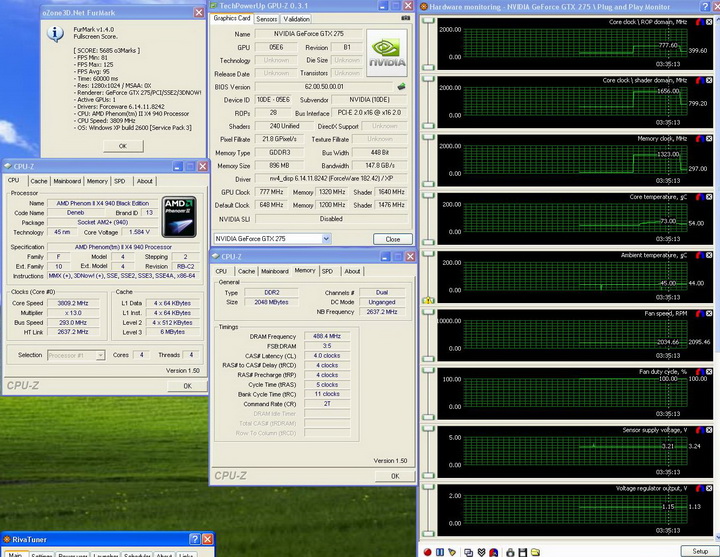Click the Level 3 cache 6 MBytes value
Screen dimensions: 720x557
[173, 332]
